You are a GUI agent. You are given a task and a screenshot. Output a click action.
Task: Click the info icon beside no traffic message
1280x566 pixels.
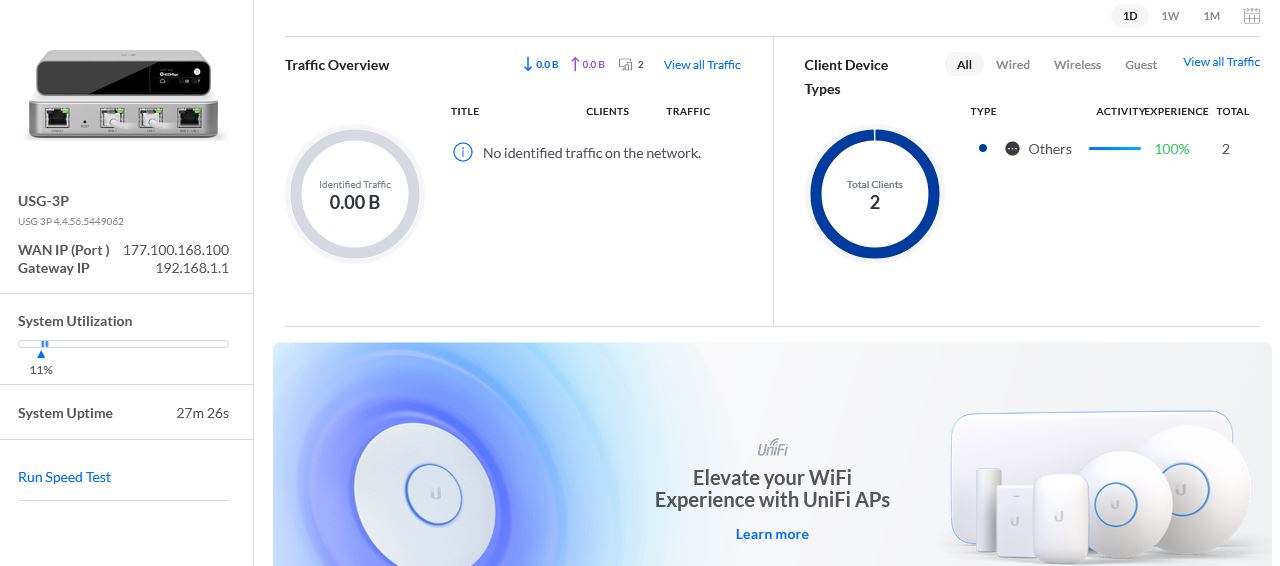[462, 153]
